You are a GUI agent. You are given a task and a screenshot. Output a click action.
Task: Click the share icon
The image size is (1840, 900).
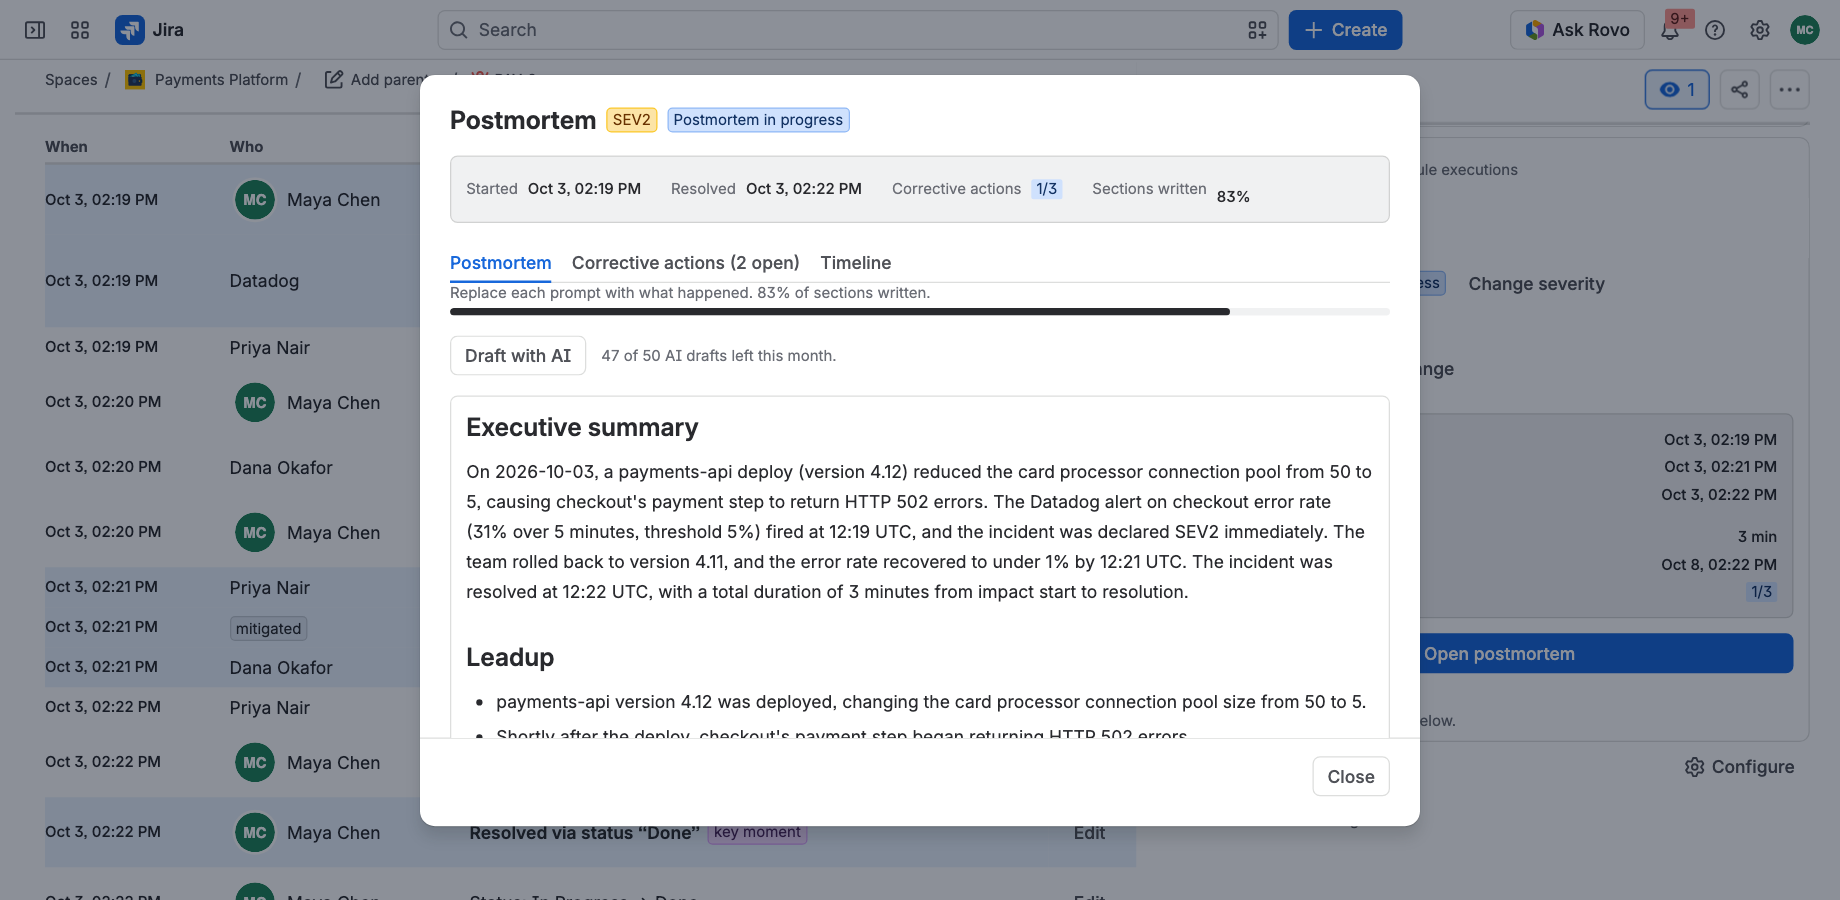tap(1740, 90)
